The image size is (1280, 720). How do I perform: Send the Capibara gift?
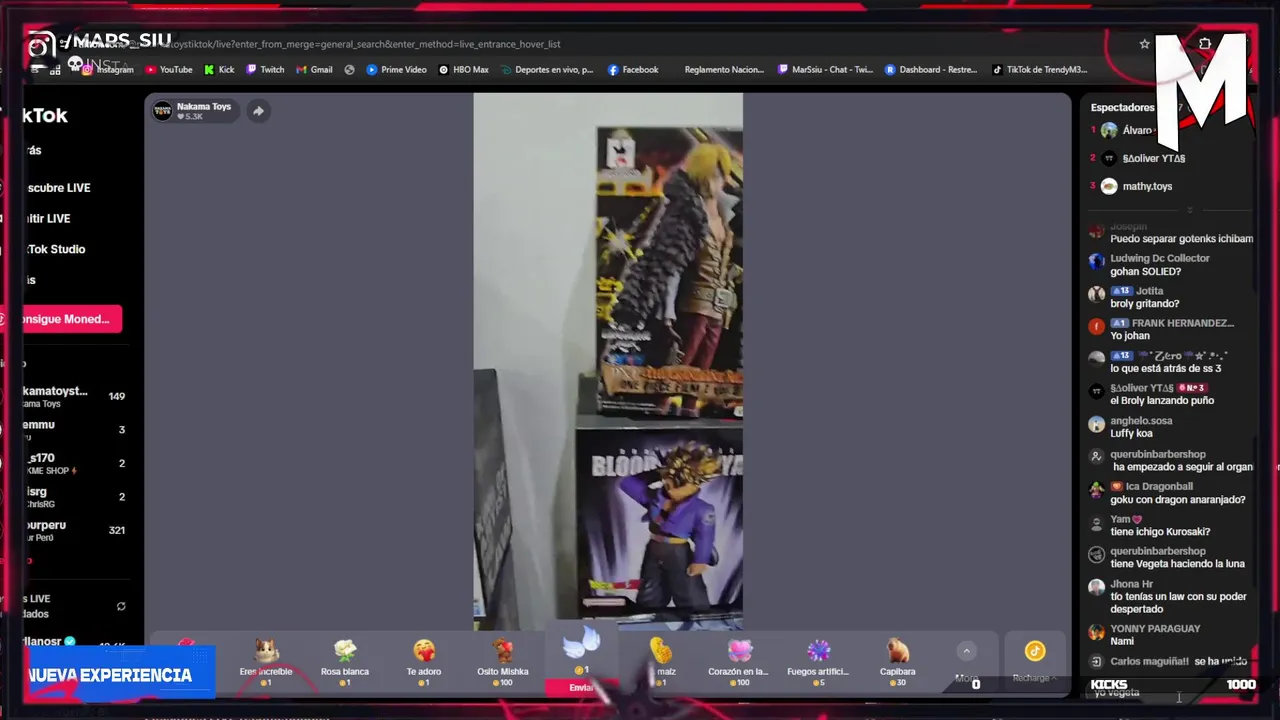(897, 662)
